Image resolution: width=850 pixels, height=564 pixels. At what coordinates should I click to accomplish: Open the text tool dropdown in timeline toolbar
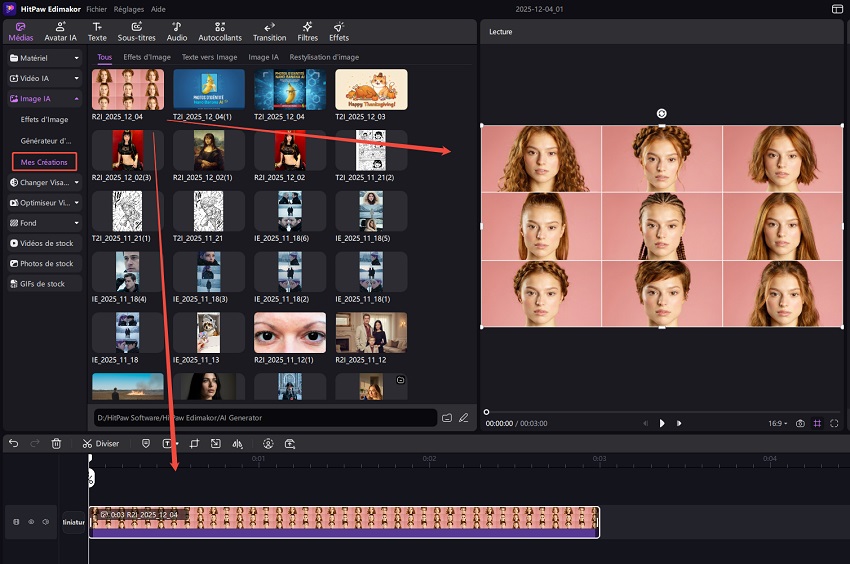177,444
